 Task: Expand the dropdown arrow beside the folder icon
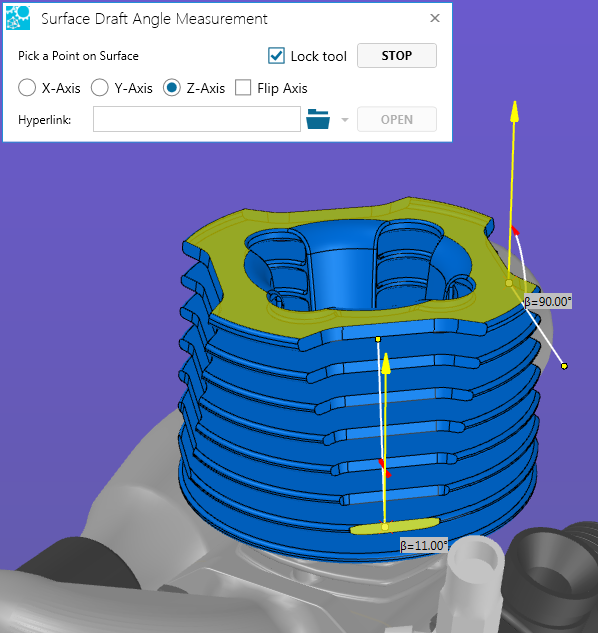(345, 120)
